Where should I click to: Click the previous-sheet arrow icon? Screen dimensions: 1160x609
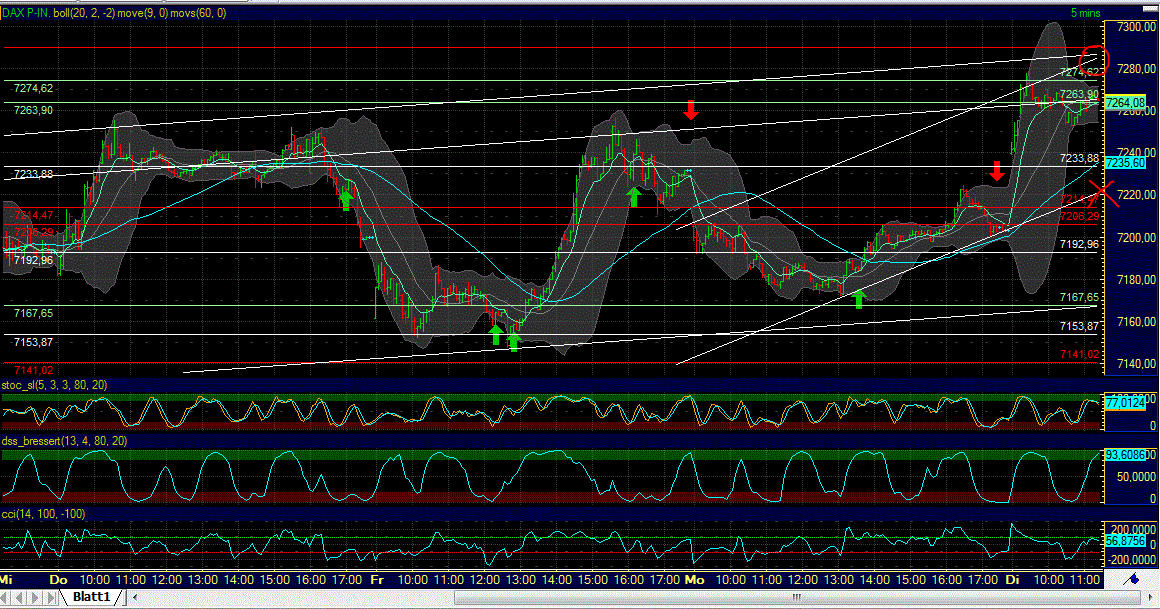pos(21,595)
